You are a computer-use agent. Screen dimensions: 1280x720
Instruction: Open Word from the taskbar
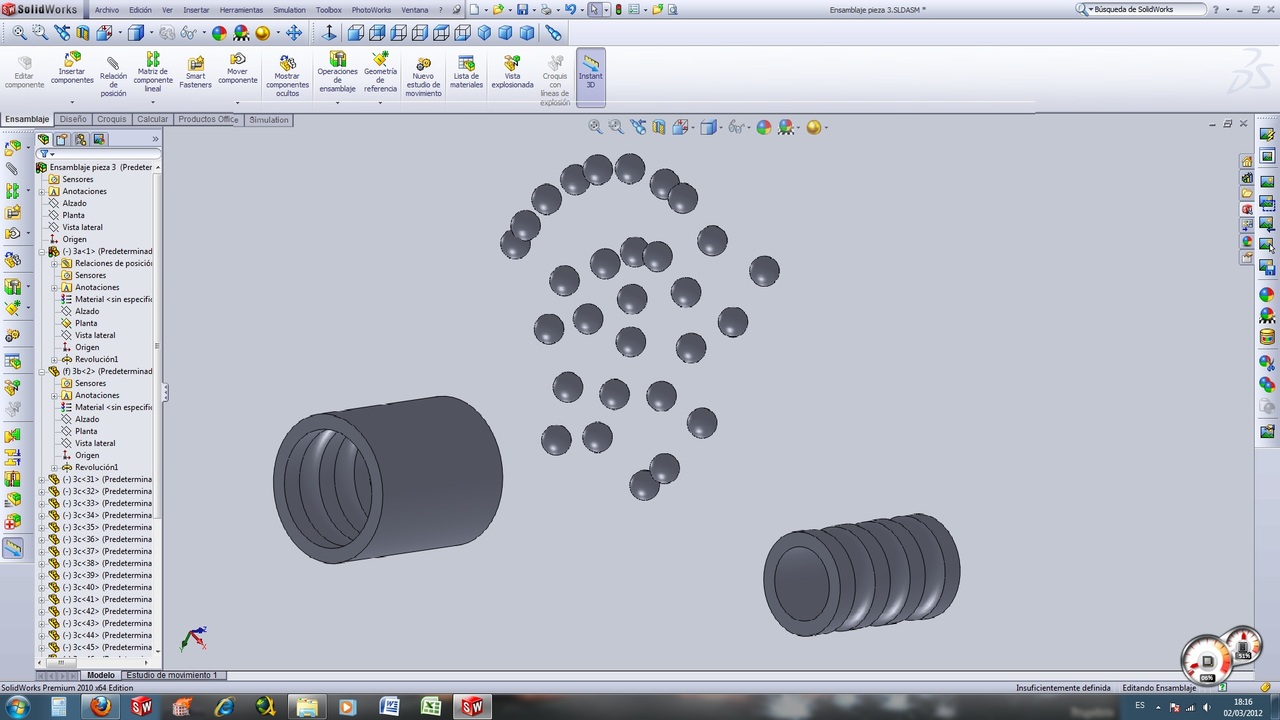tap(389, 707)
